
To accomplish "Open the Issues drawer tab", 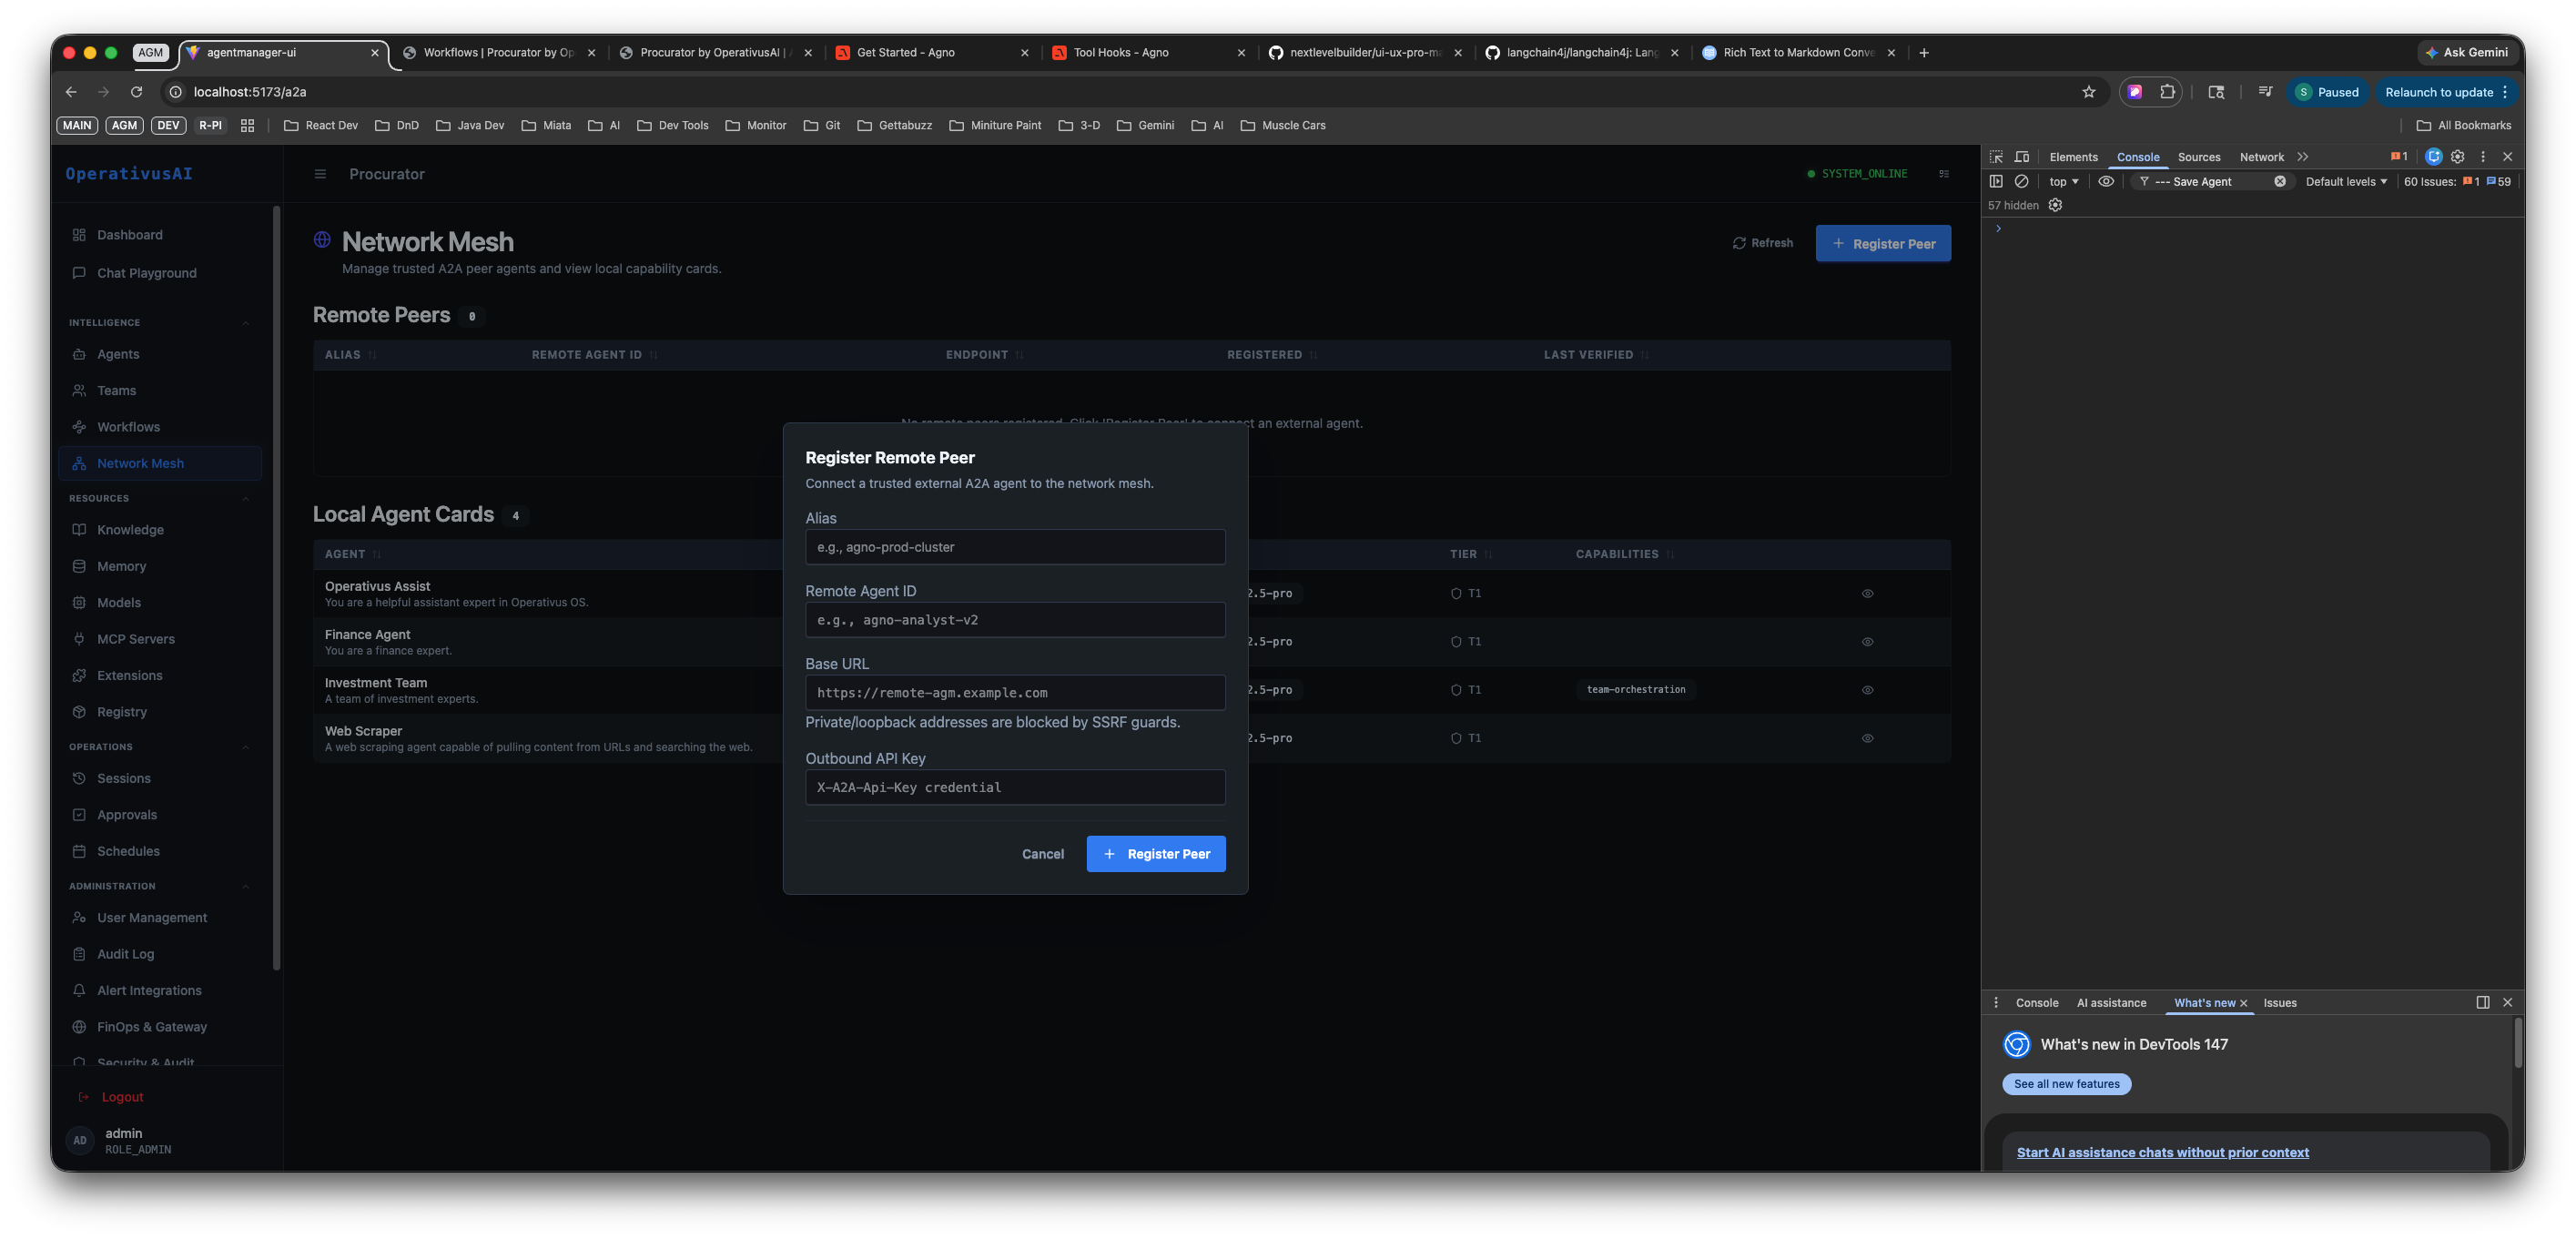I will pyautogui.click(x=2280, y=1003).
